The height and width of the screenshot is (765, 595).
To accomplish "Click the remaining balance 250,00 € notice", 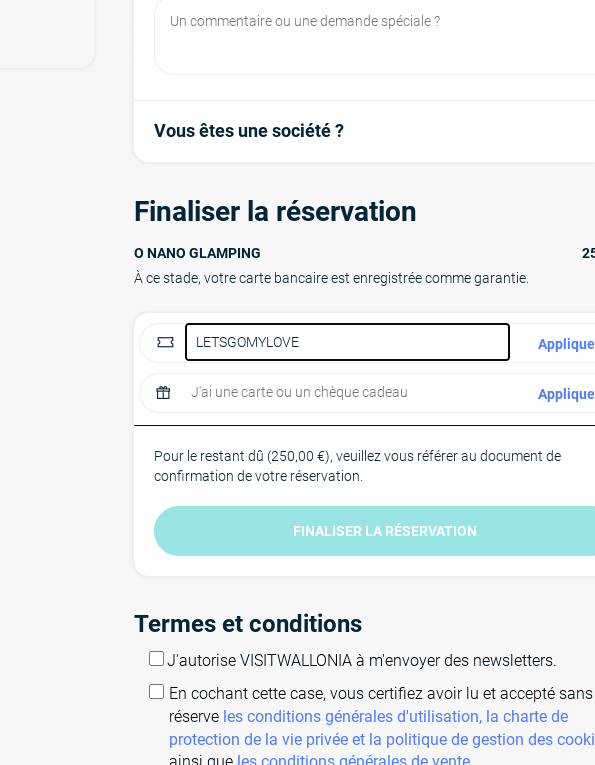I will click(357, 466).
